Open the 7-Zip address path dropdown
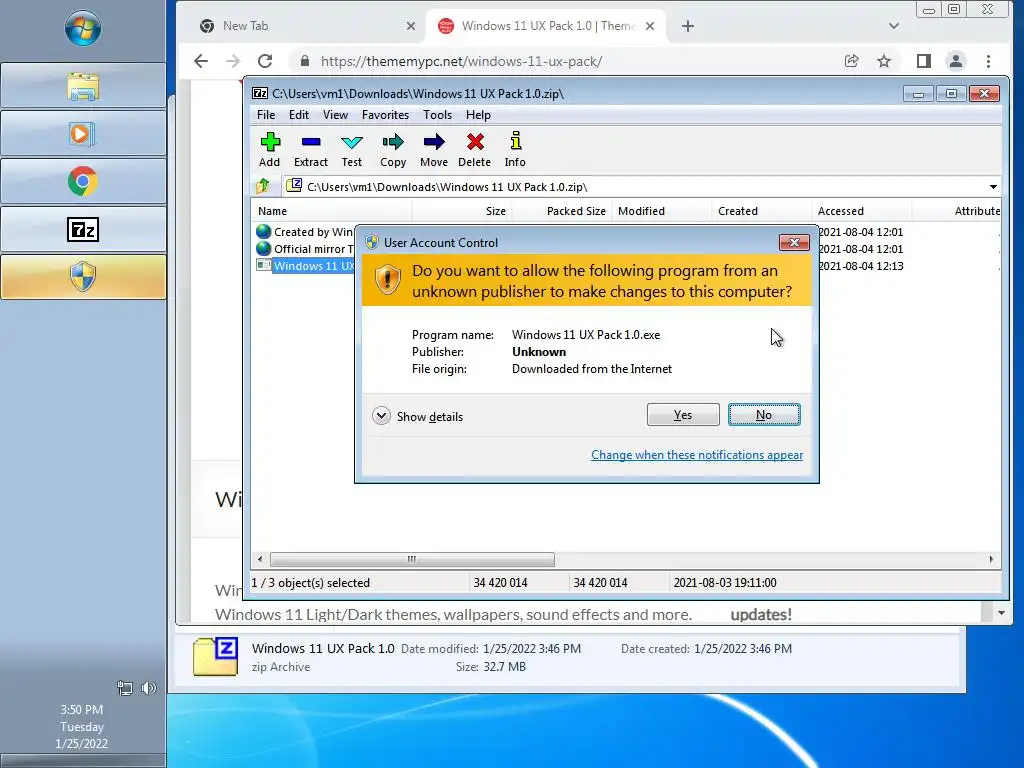 [x=993, y=187]
